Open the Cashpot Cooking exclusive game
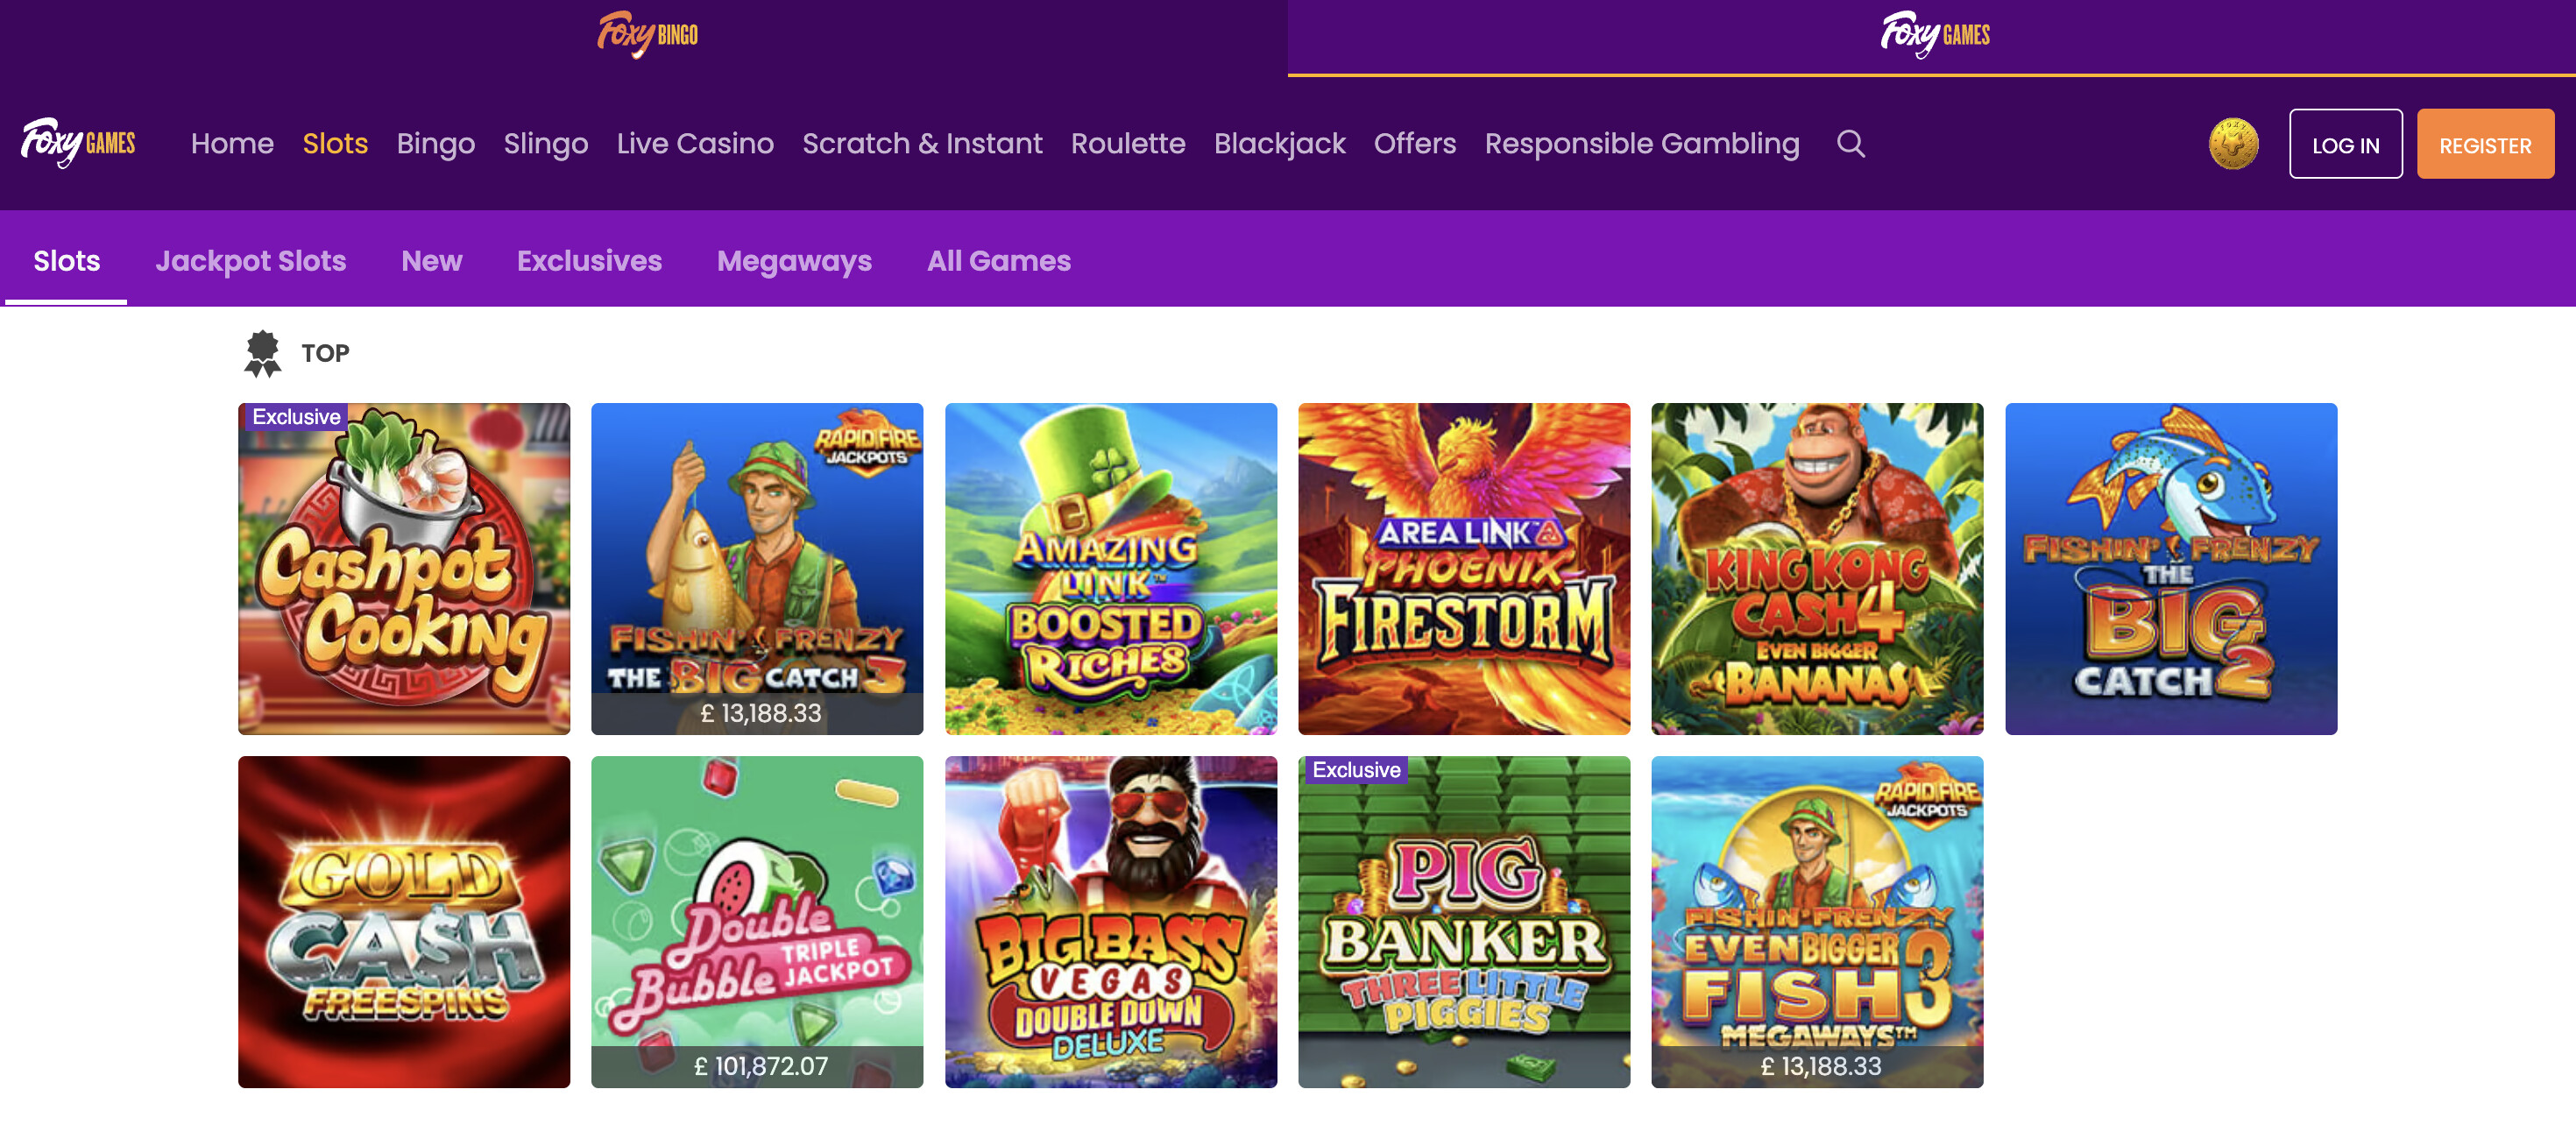 pyautogui.click(x=404, y=569)
